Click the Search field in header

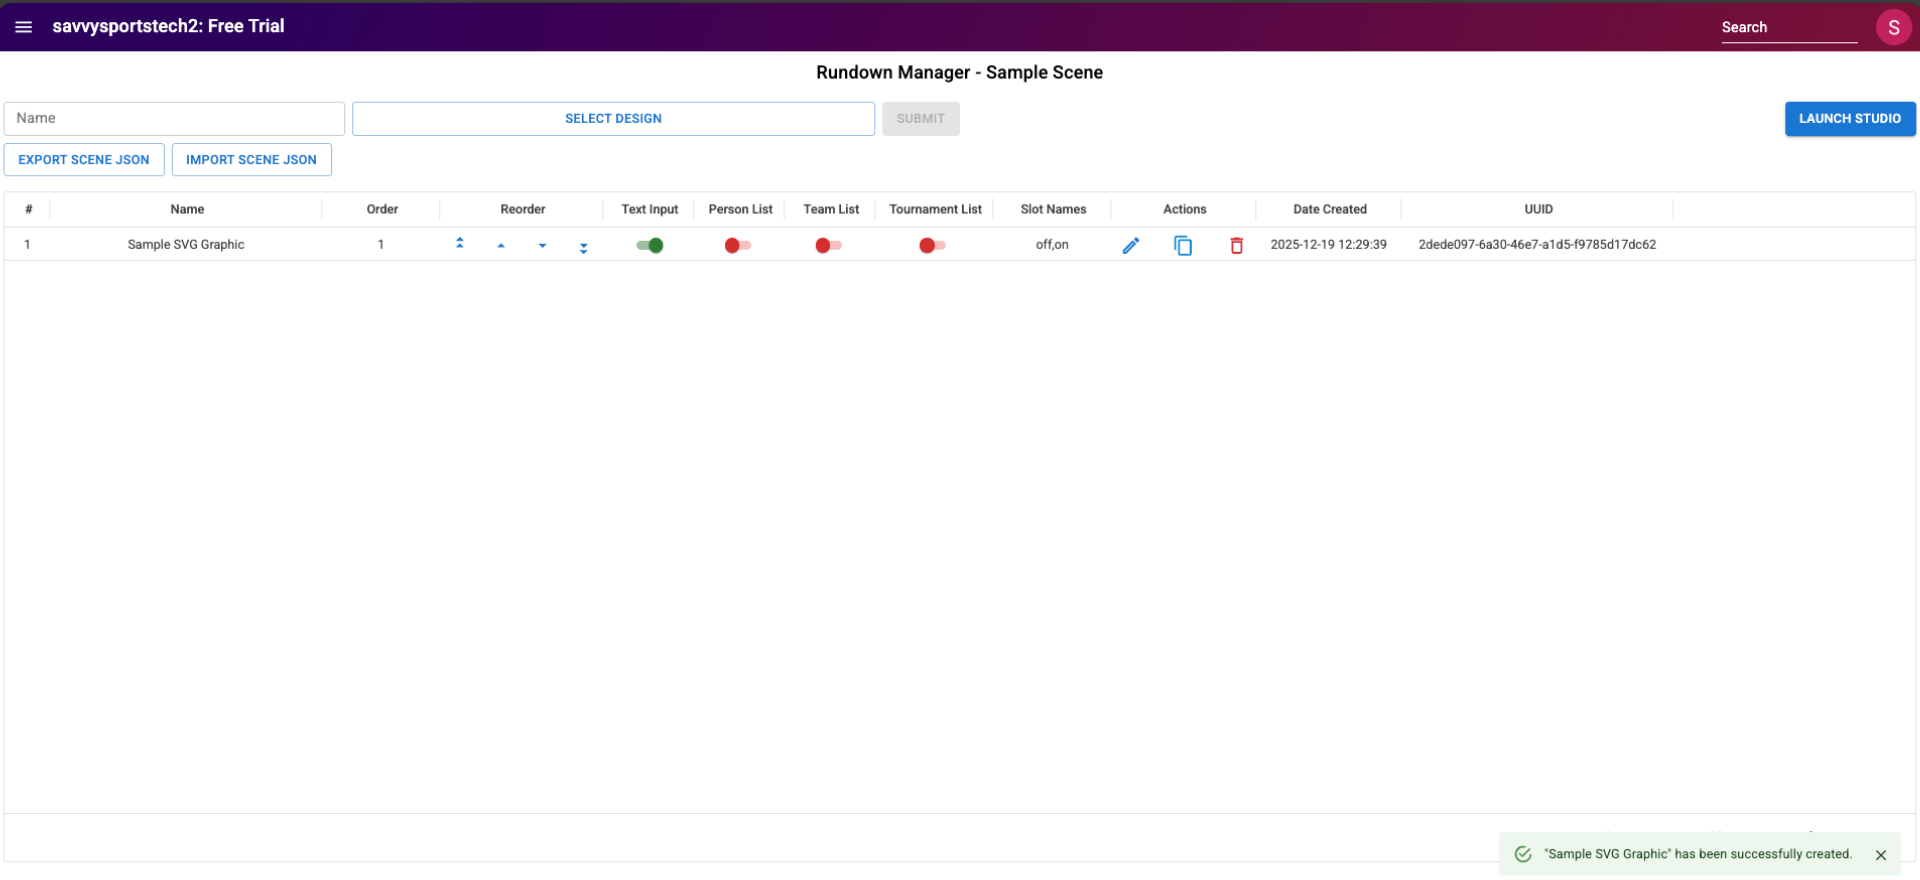(x=1788, y=28)
